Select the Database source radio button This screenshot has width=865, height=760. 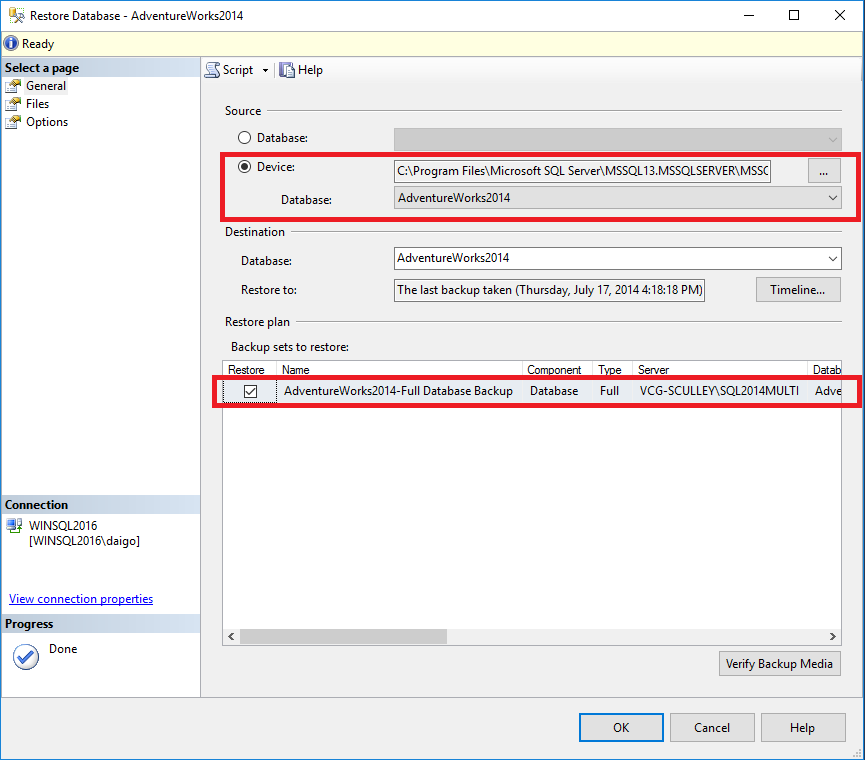(x=244, y=138)
